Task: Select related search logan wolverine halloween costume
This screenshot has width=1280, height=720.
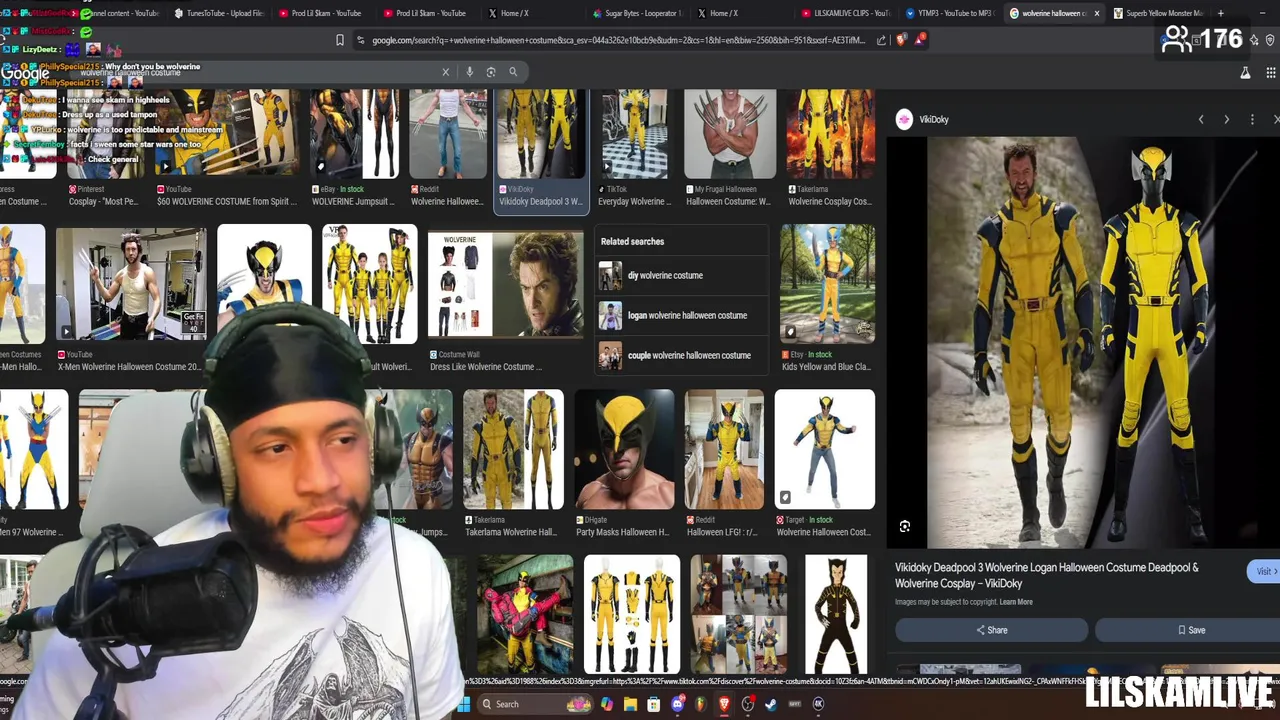Action: pos(682,315)
